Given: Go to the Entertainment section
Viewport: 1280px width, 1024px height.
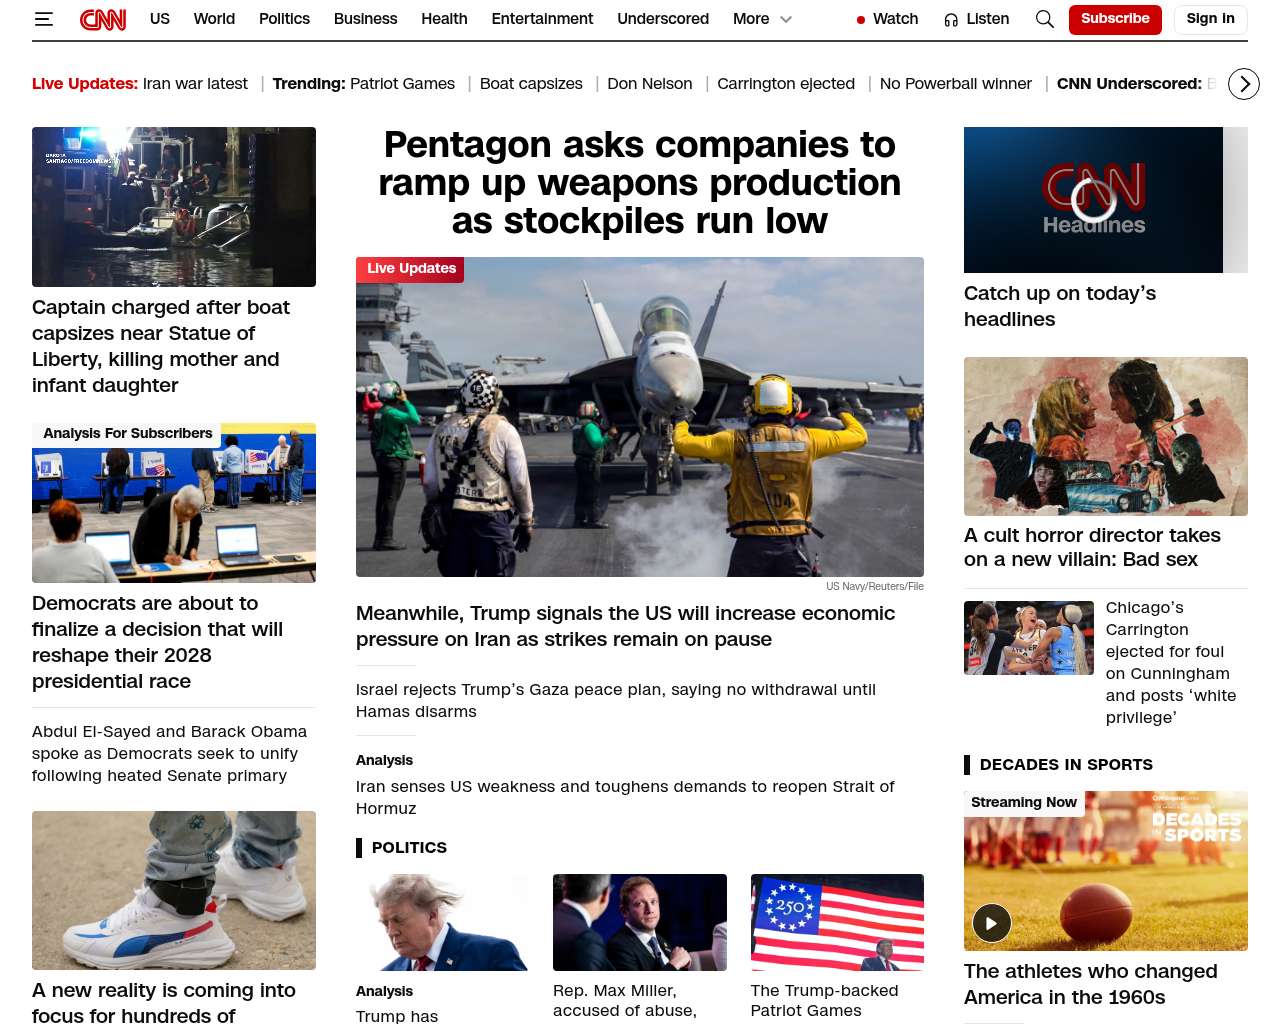Looking at the screenshot, I should coord(542,19).
